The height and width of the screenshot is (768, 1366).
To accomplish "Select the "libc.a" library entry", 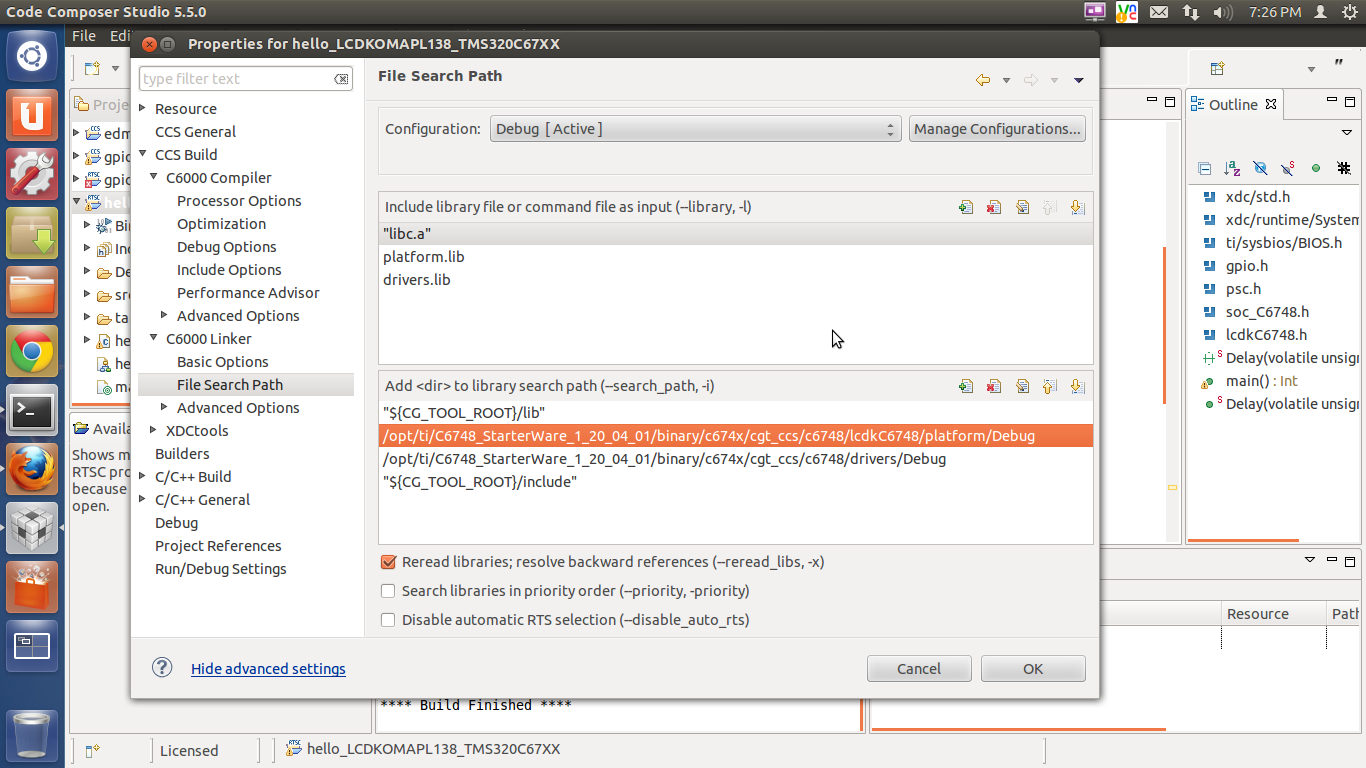I will tap(736, 233).
